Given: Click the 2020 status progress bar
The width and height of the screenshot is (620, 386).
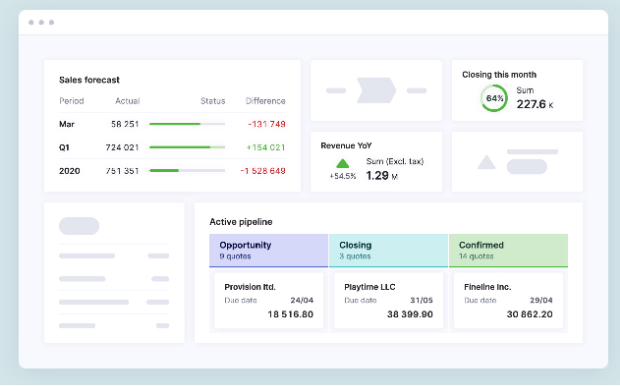Looking at the screenshot, I should coord(187,171).
